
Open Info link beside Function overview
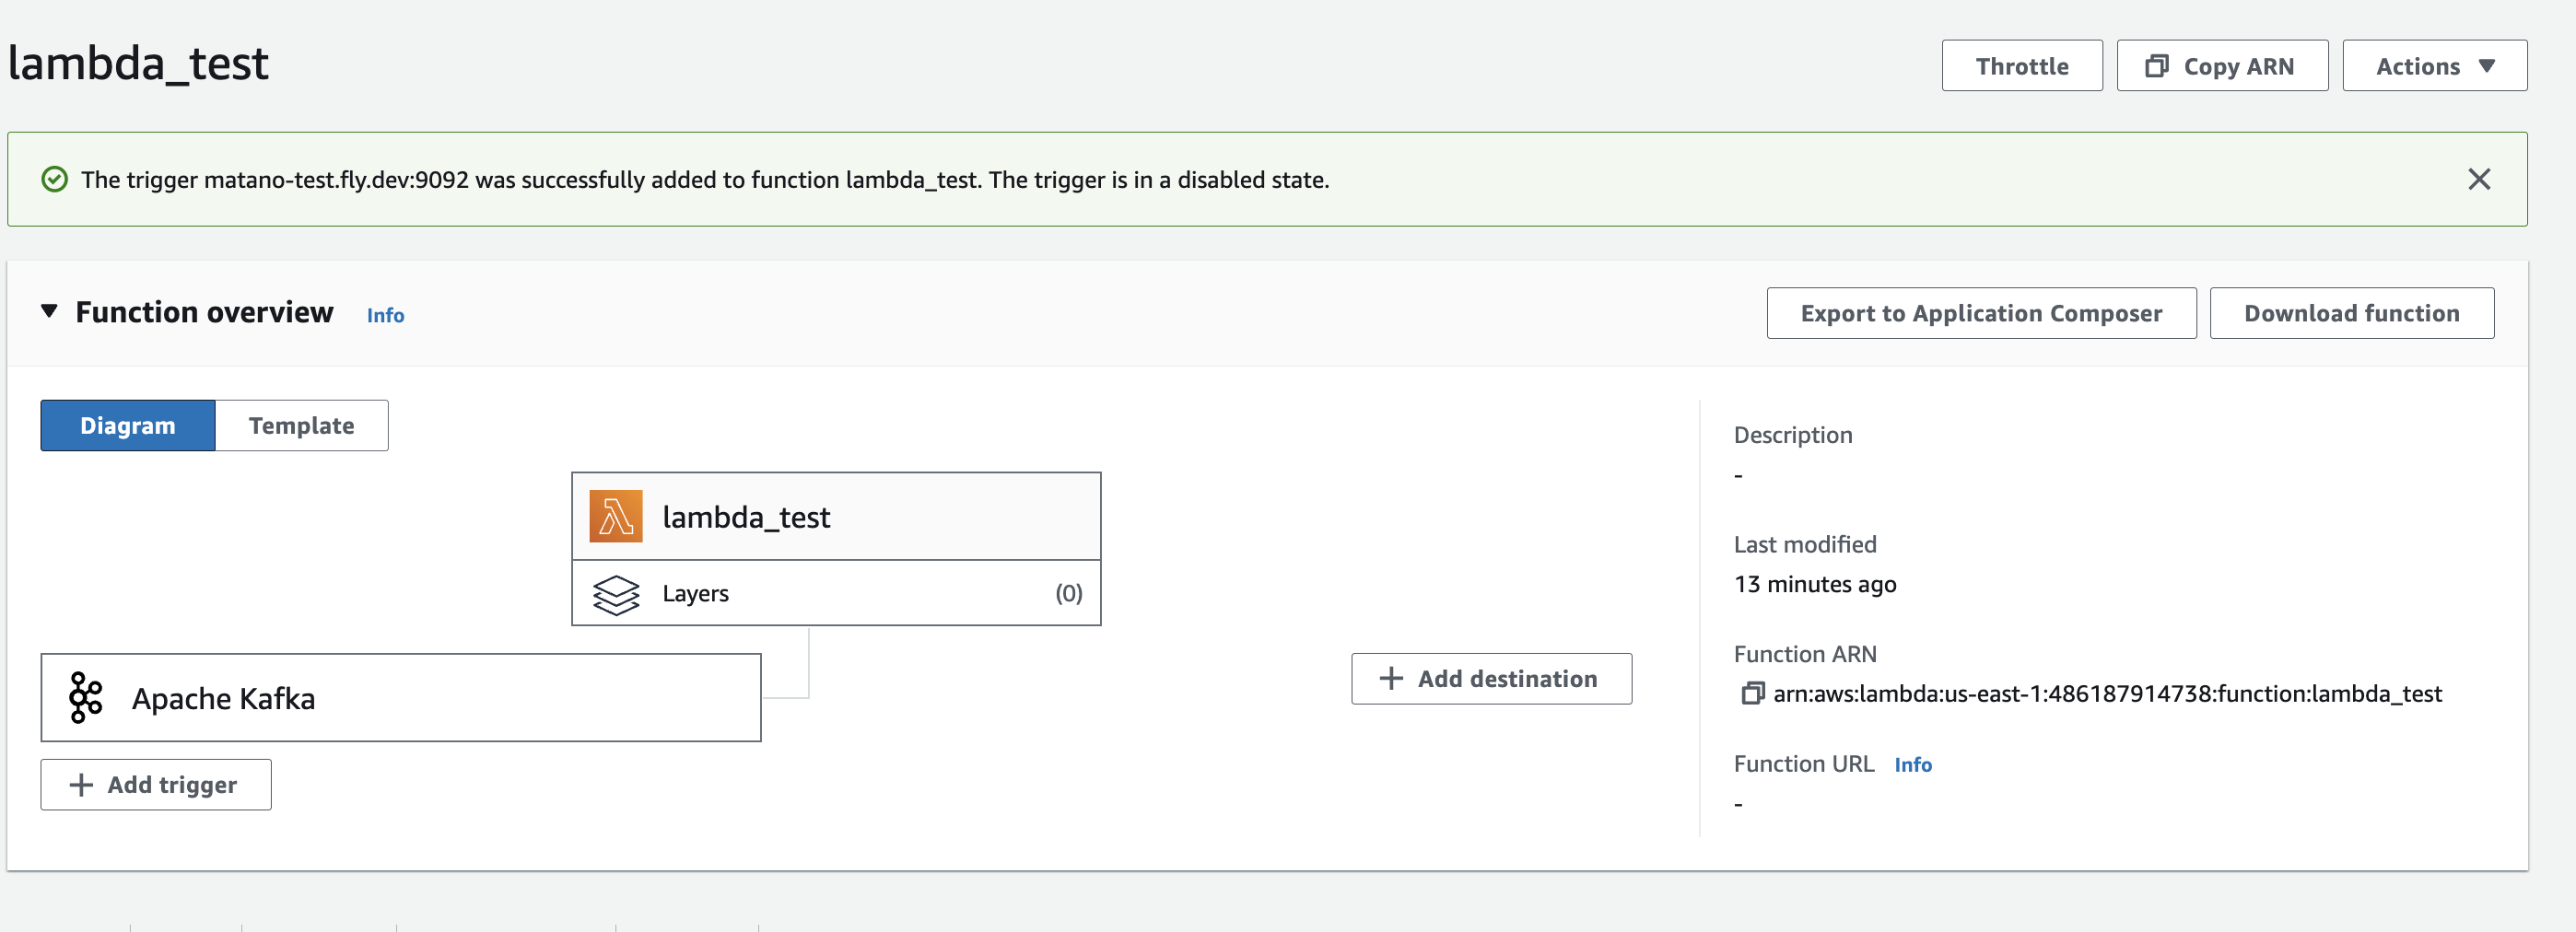tap(385, 315)
